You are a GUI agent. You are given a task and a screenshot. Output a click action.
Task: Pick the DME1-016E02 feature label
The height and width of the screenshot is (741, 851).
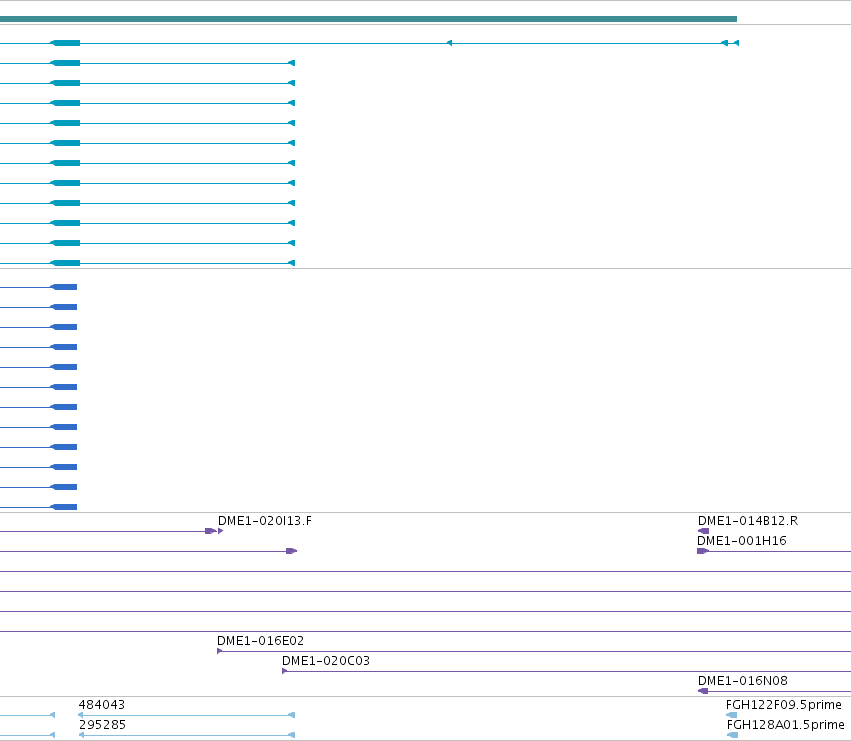click(261, 641)
